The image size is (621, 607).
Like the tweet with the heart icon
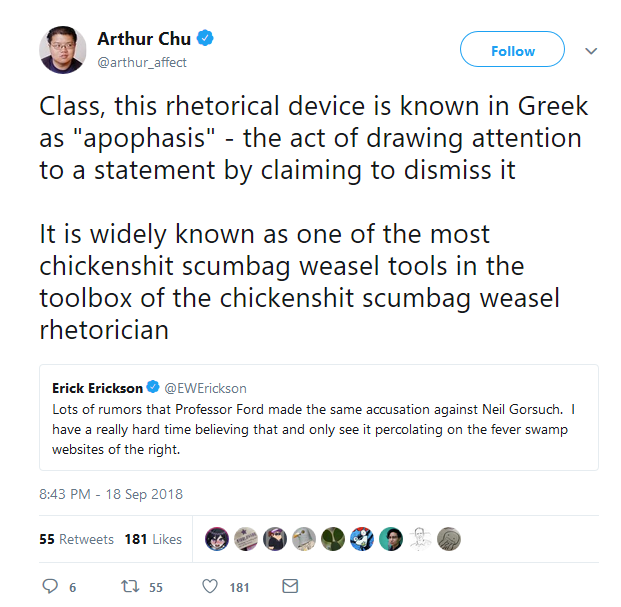coord(210,586)
